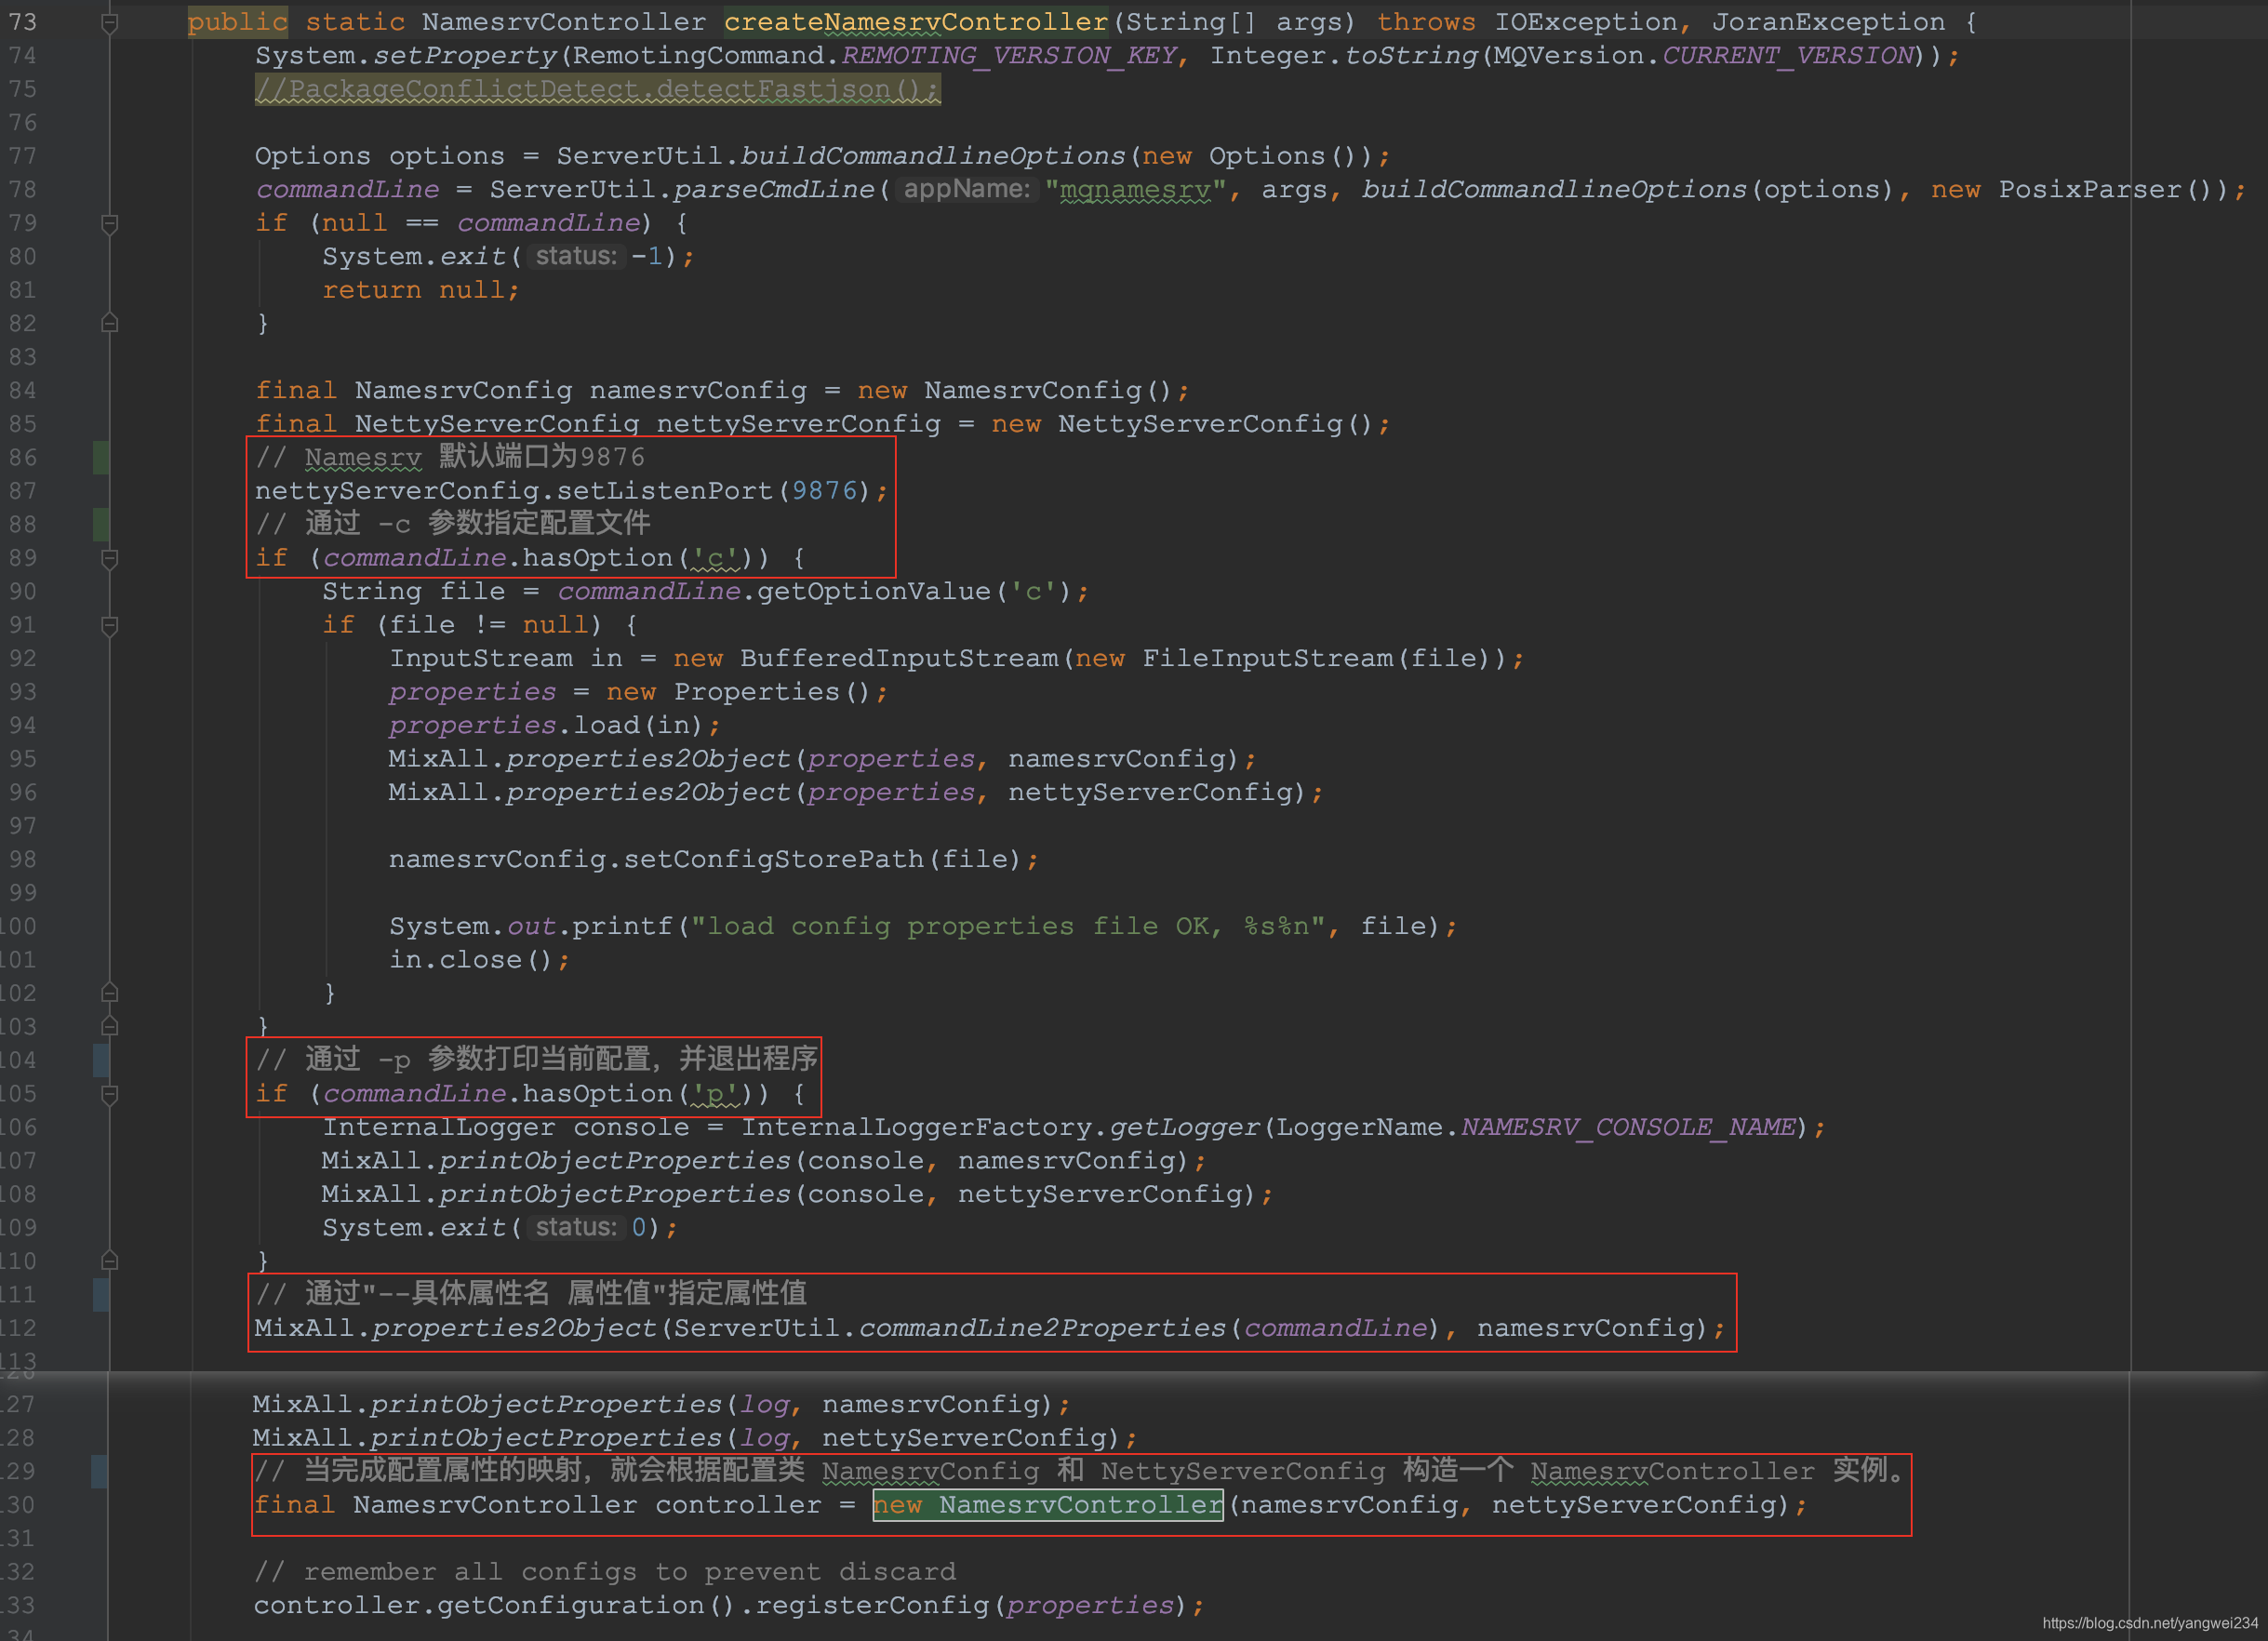Image resolution: width=2268 pixels, height=1641 pixels.
Task: Click fold-end marker at line 102
Action: (110, 993)
